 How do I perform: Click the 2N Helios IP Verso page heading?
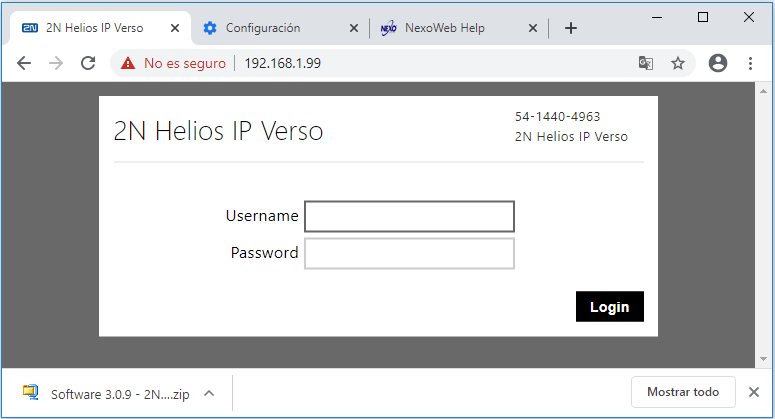pos(218,131)
